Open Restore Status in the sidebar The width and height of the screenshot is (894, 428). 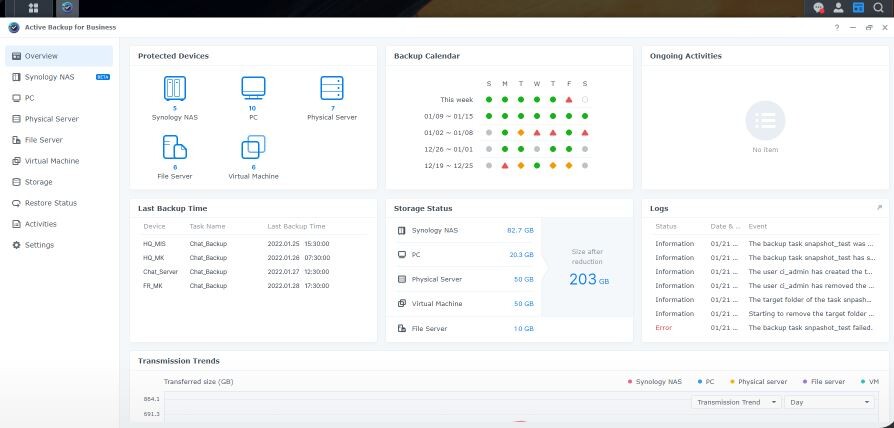pos(59,203)
